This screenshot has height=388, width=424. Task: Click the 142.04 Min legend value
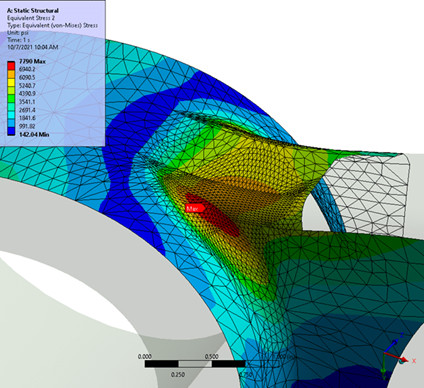pos(34,134)
